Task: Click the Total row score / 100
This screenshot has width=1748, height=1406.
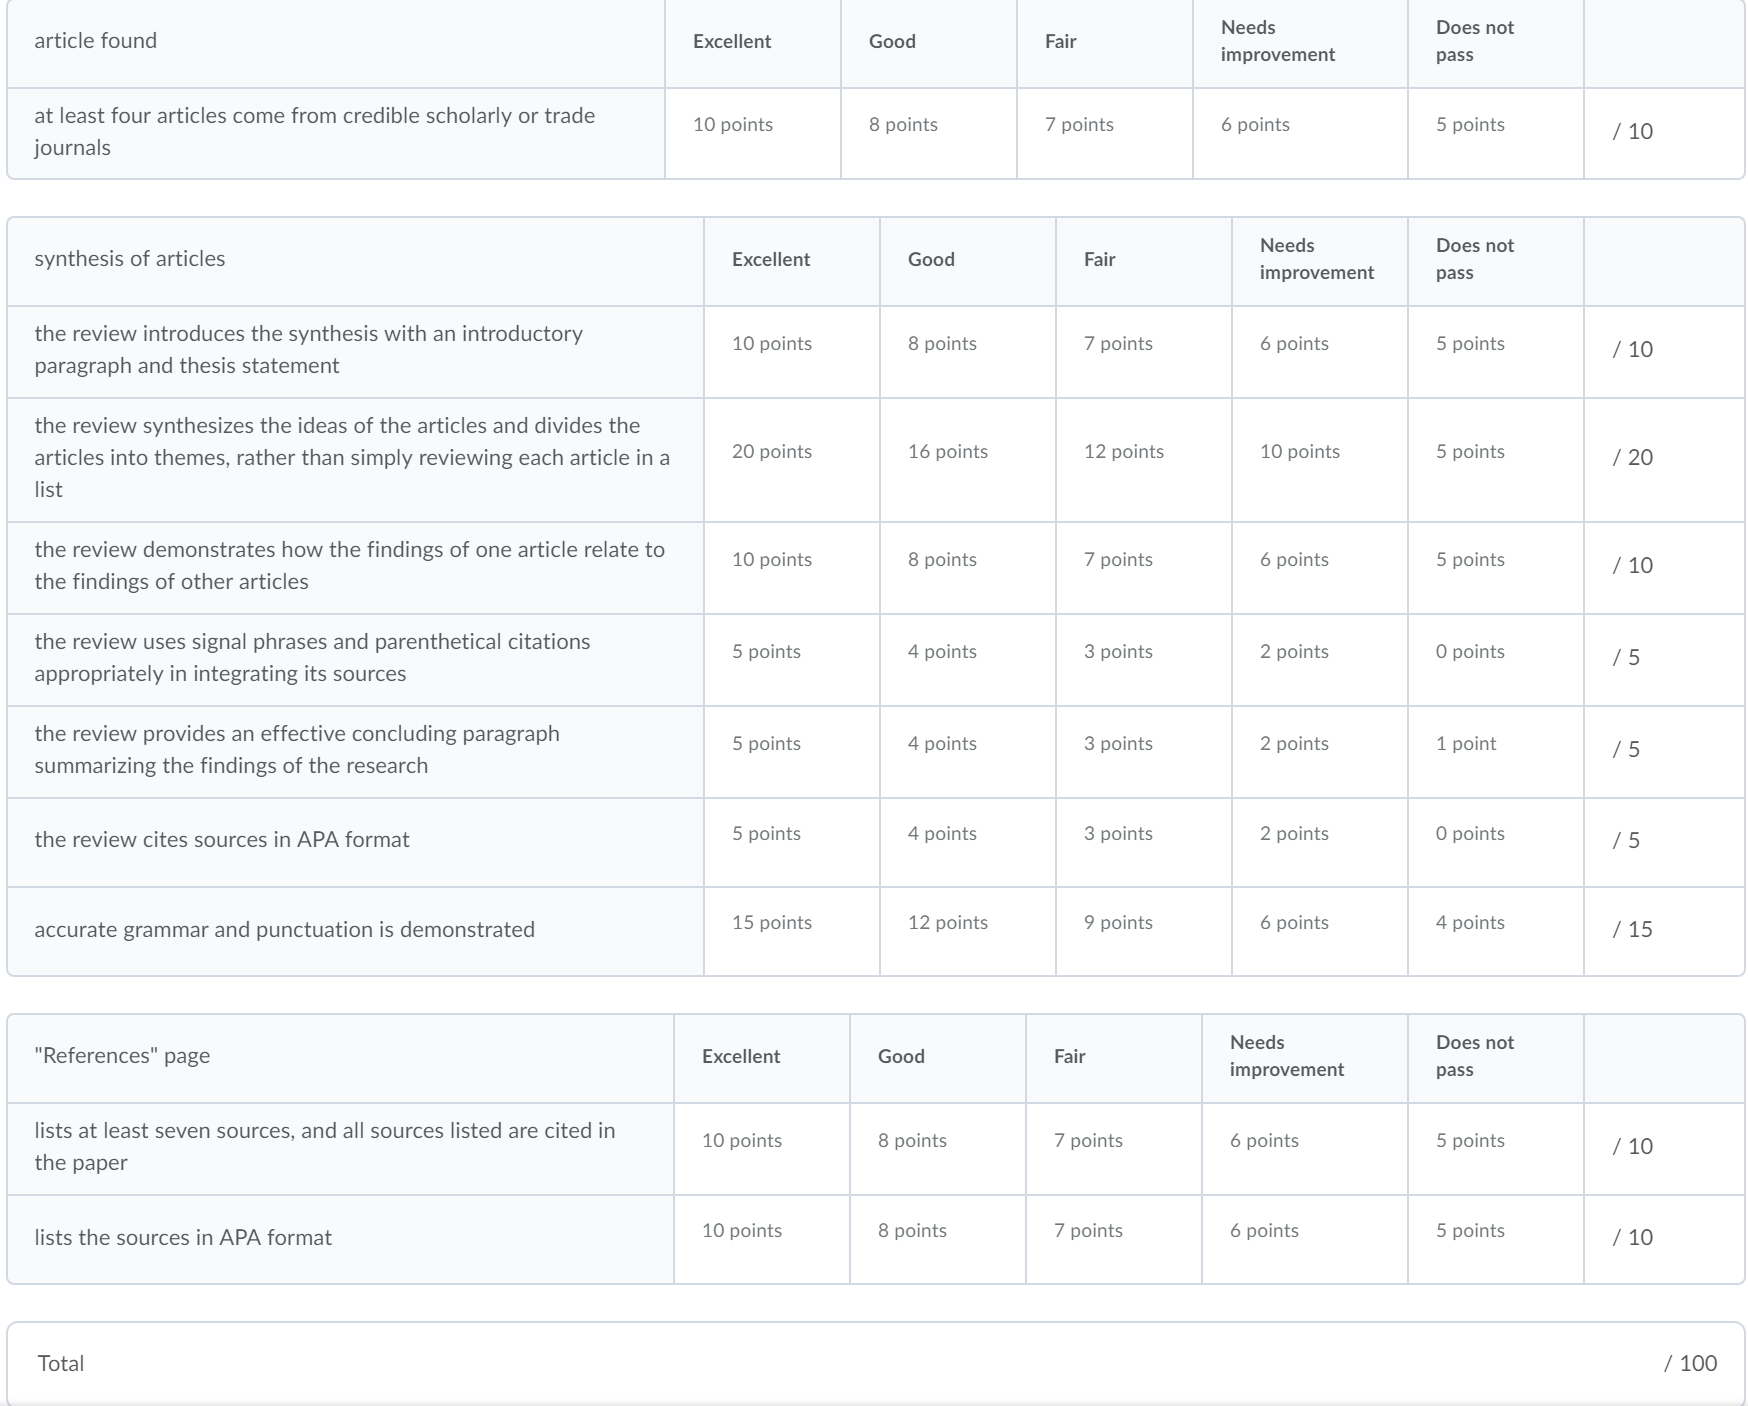Action: [x=1690, y=1363]
